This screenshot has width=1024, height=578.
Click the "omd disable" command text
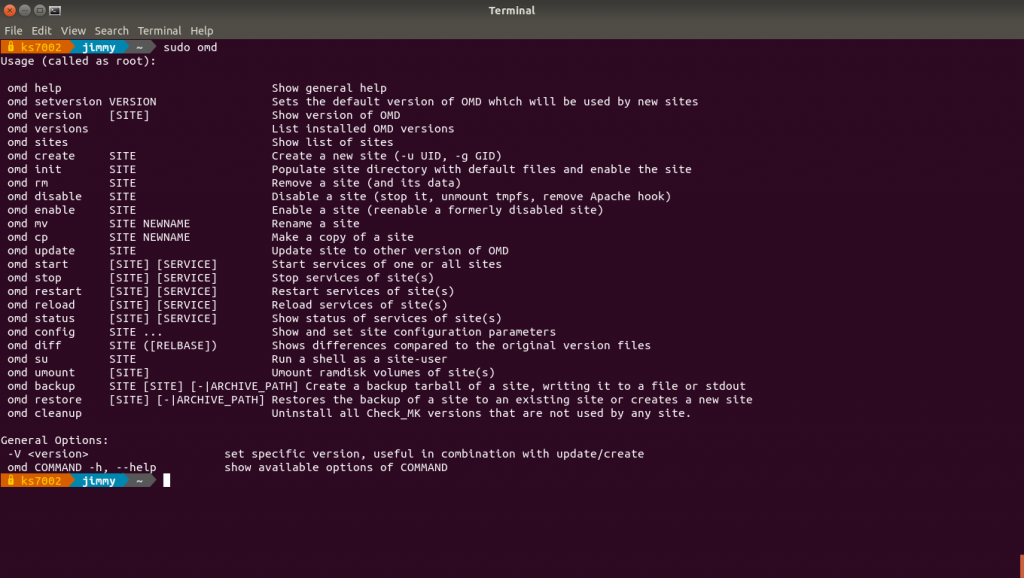tap(44, 197)
